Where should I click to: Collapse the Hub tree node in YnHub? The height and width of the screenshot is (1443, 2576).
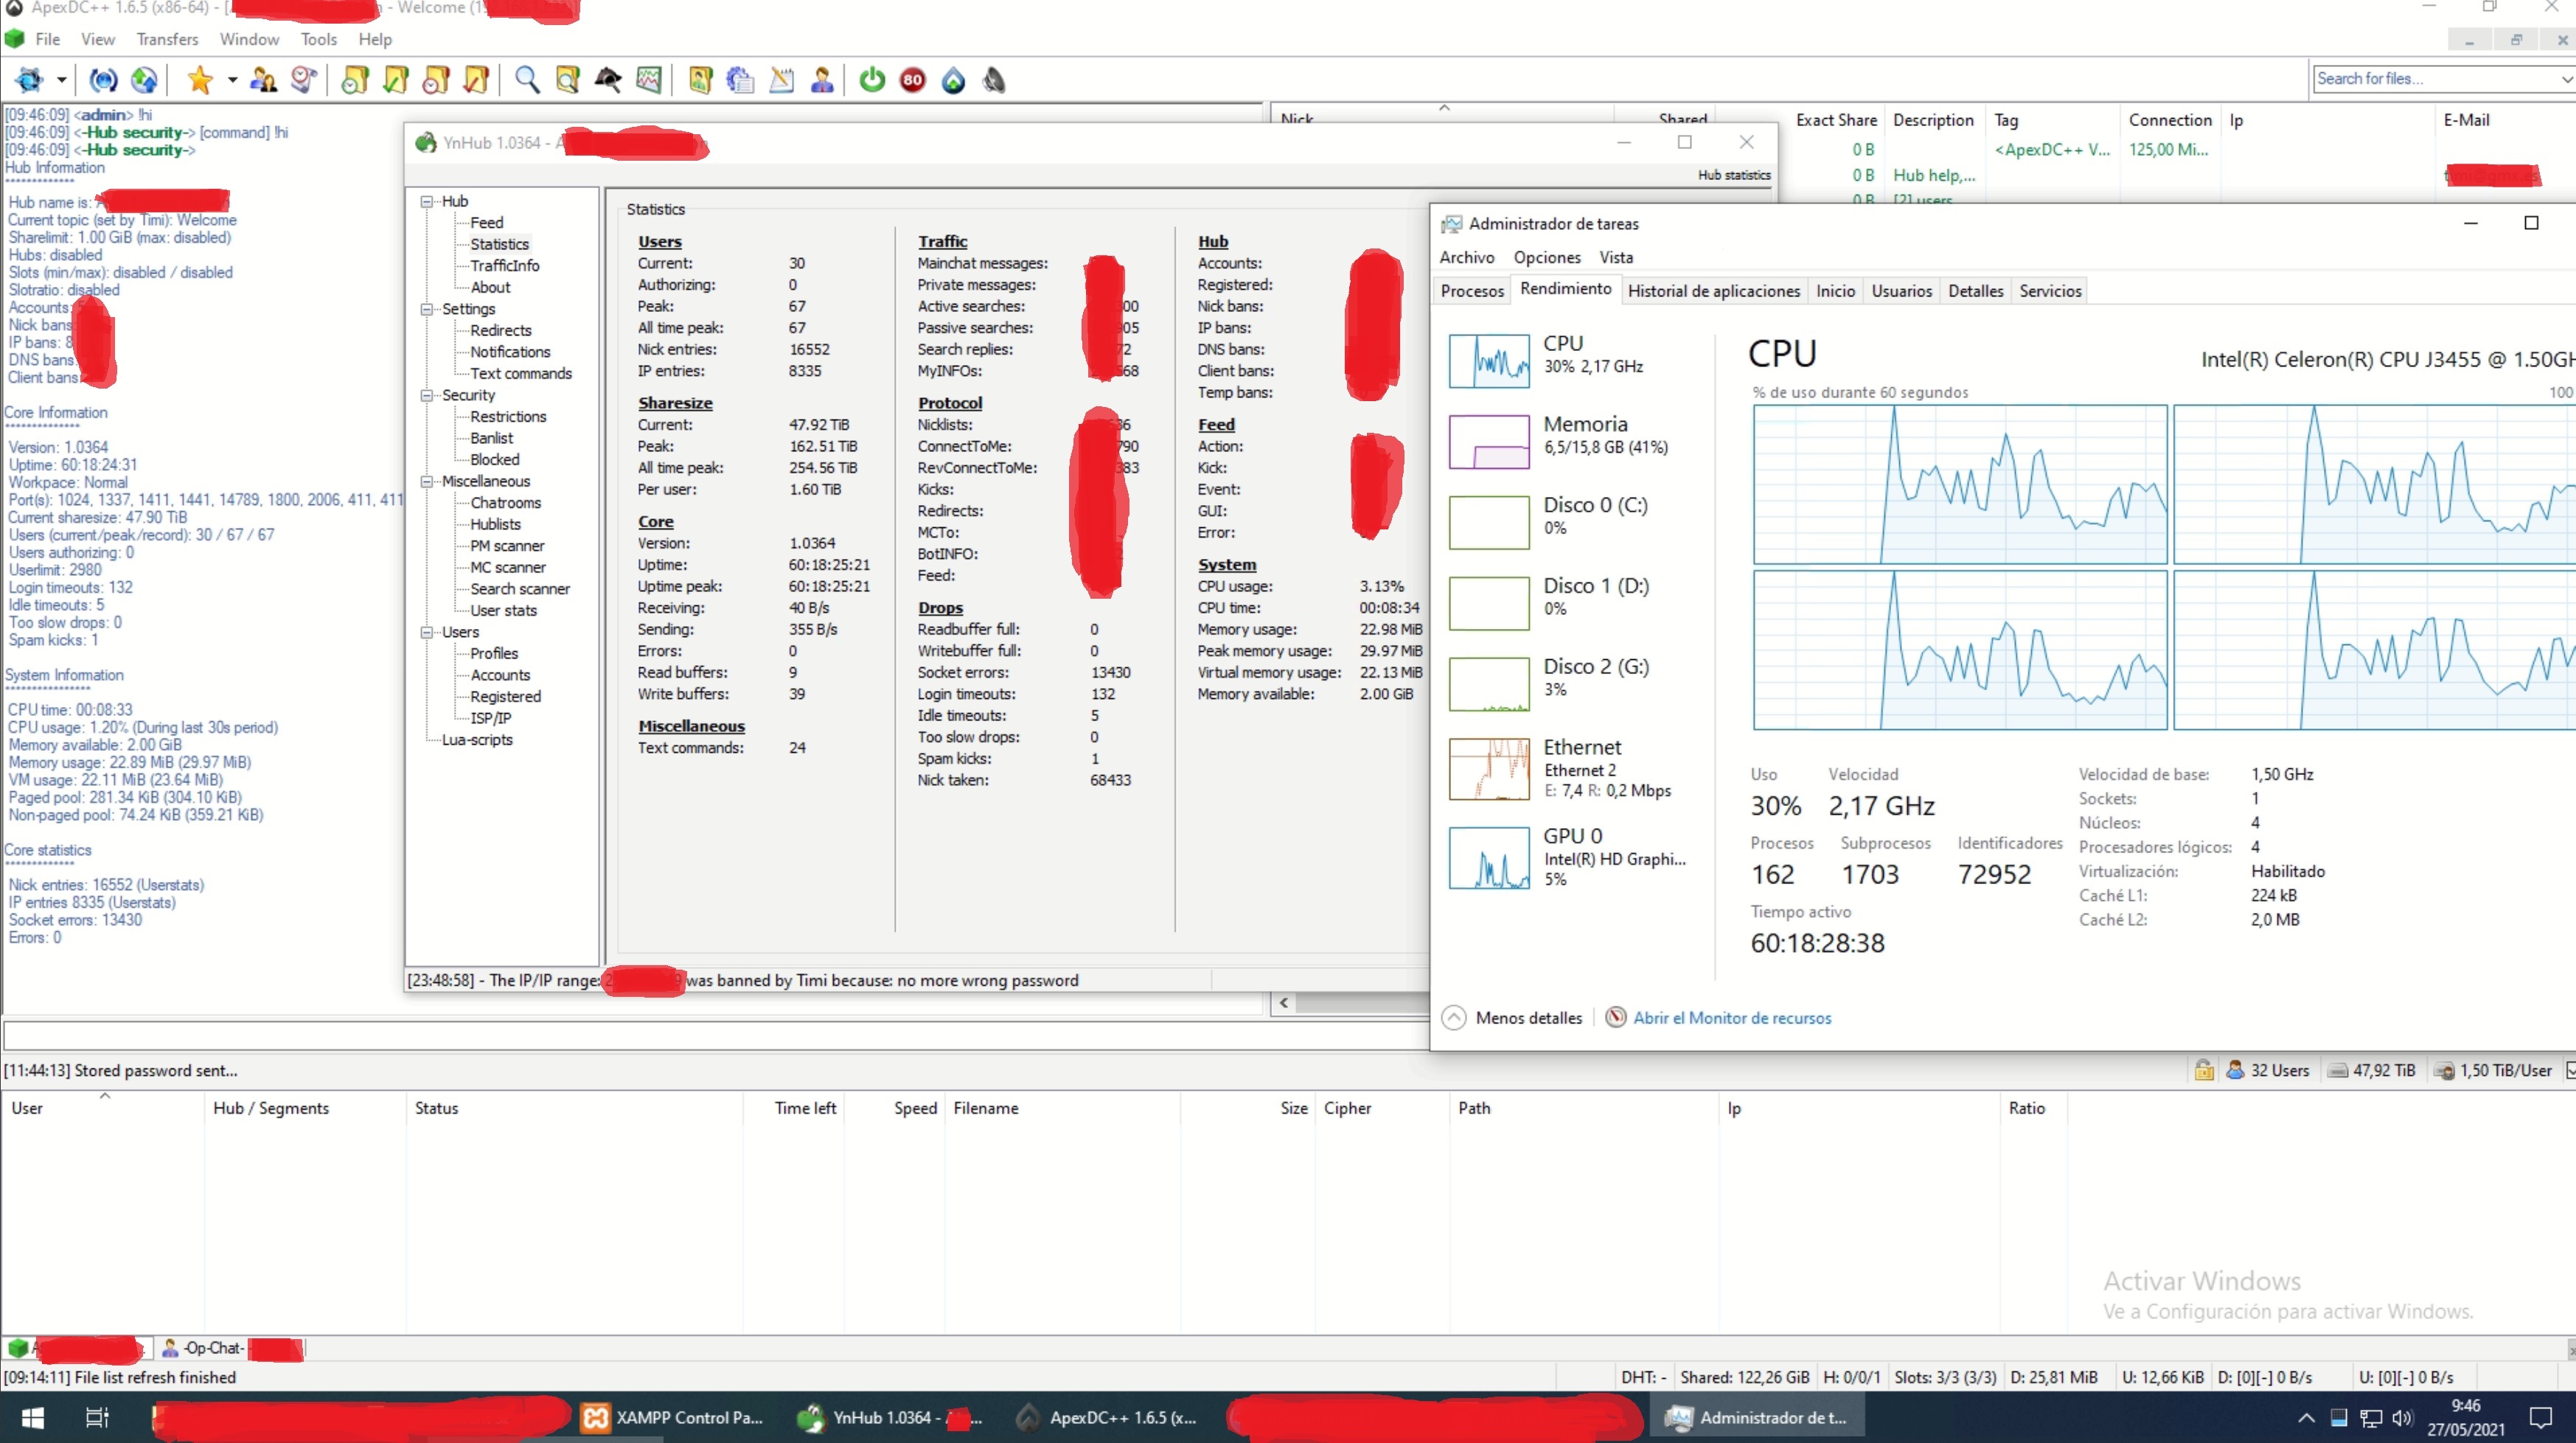point(427,201)
